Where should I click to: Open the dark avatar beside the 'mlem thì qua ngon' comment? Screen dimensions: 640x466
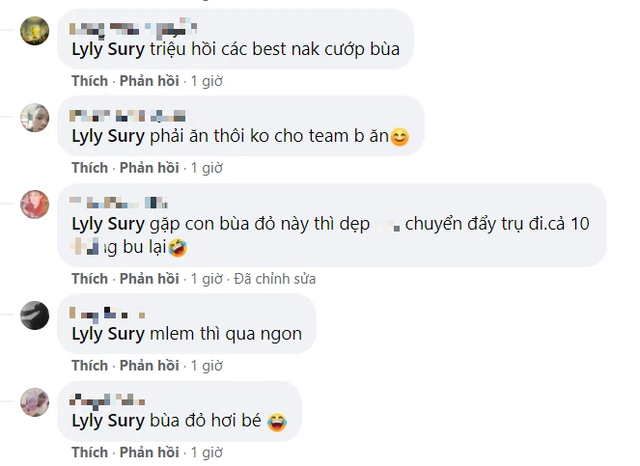pos(35,315)
